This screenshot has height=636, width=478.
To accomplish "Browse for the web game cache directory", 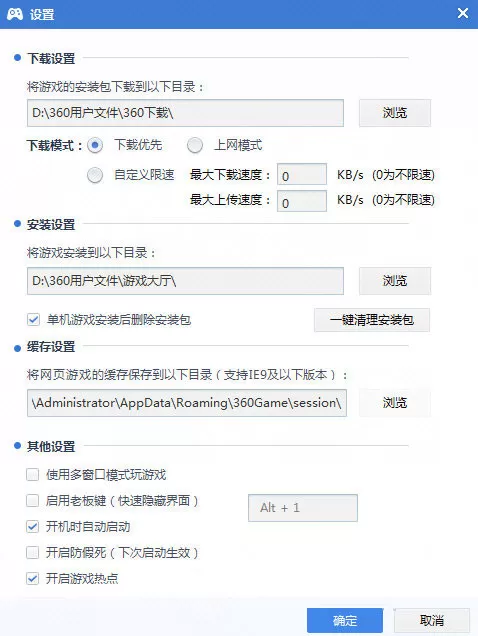I will (x=395, y=403).
